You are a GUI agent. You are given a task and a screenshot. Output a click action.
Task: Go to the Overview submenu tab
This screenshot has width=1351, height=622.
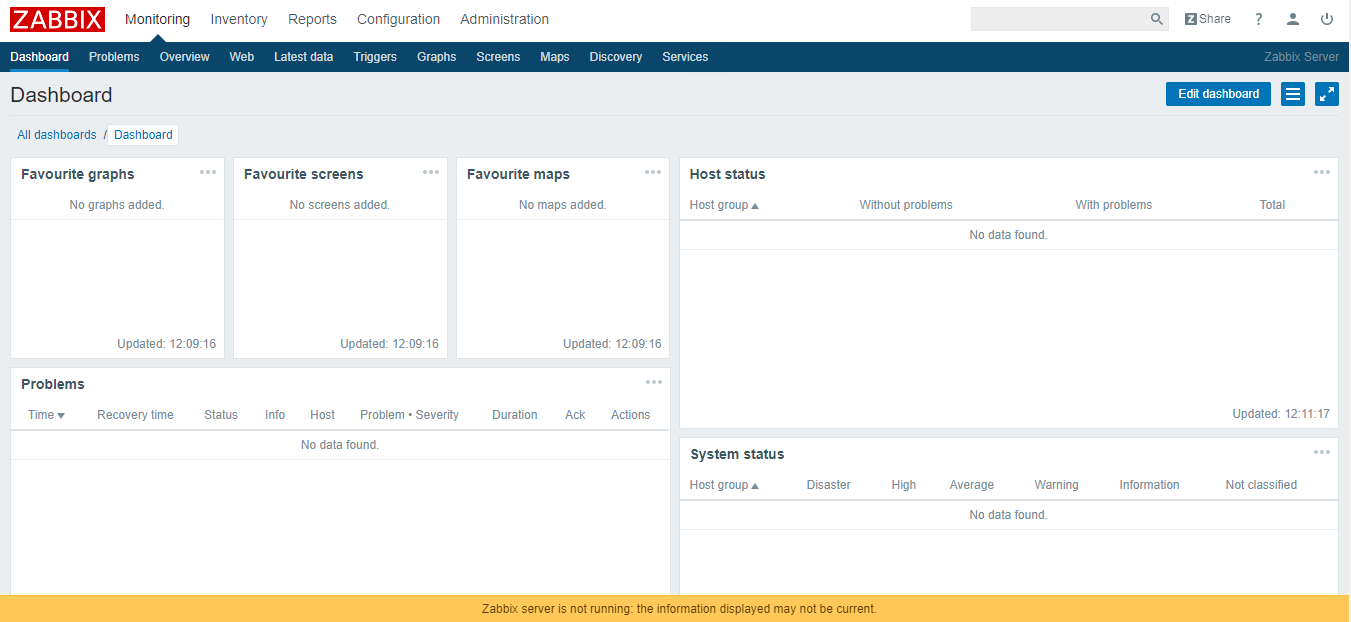click(x=185, y=57)
